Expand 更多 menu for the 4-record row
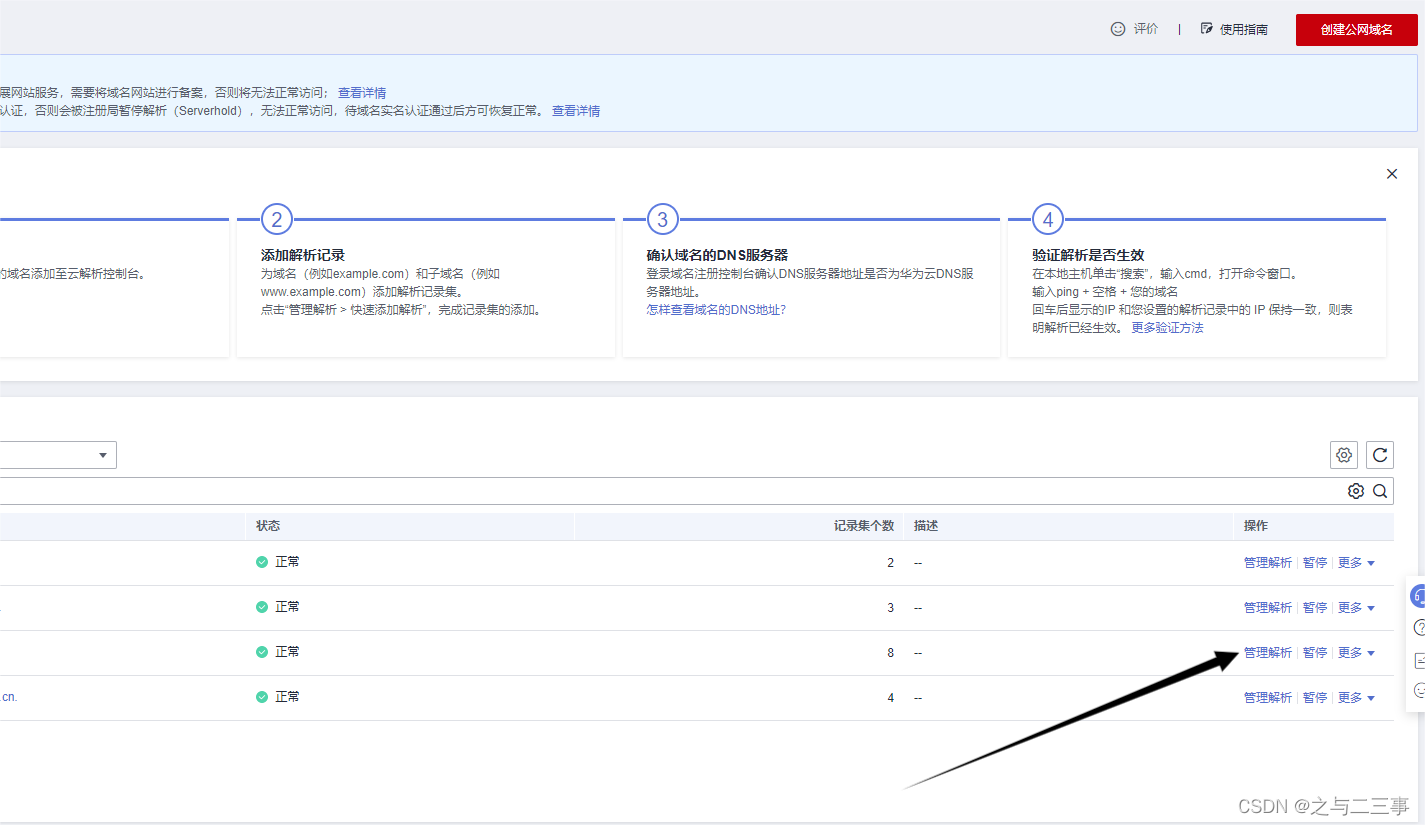1425x825 pixels. coord(1356,698)
